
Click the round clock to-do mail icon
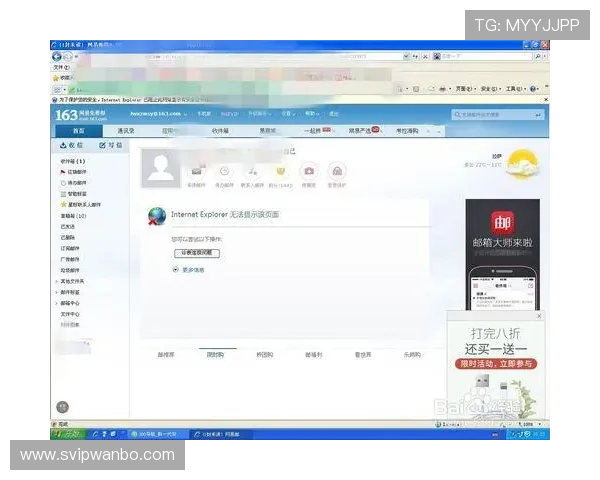[x=224, y=171]
